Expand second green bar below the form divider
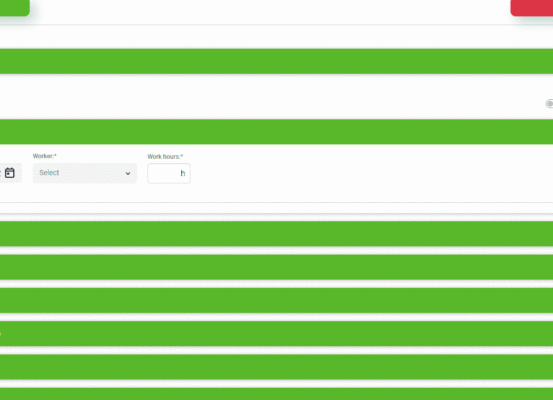Screen dimensions: 553x400 click(x=276, y=267)
